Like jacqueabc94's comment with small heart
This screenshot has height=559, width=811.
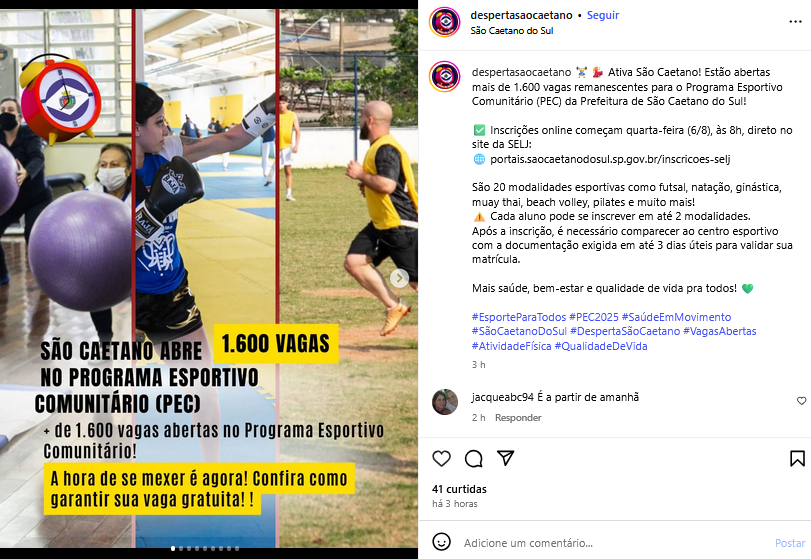click(x=801, y=401)
